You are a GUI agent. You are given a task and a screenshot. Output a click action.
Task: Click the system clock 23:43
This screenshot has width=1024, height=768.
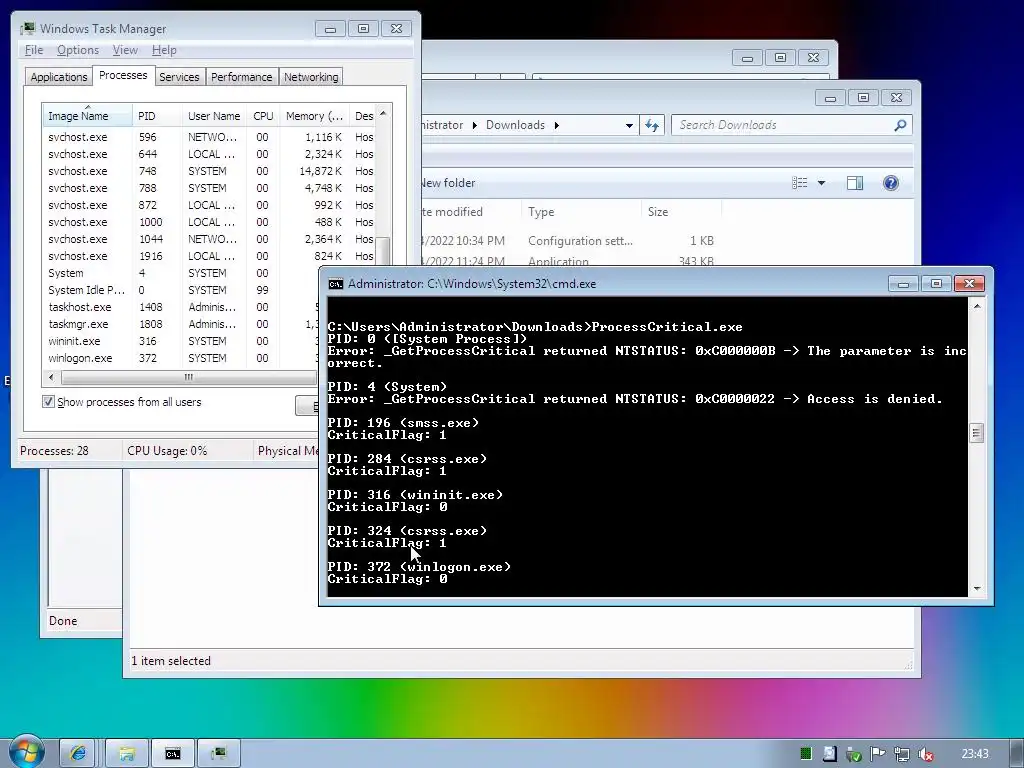click(x=975, y=754)
